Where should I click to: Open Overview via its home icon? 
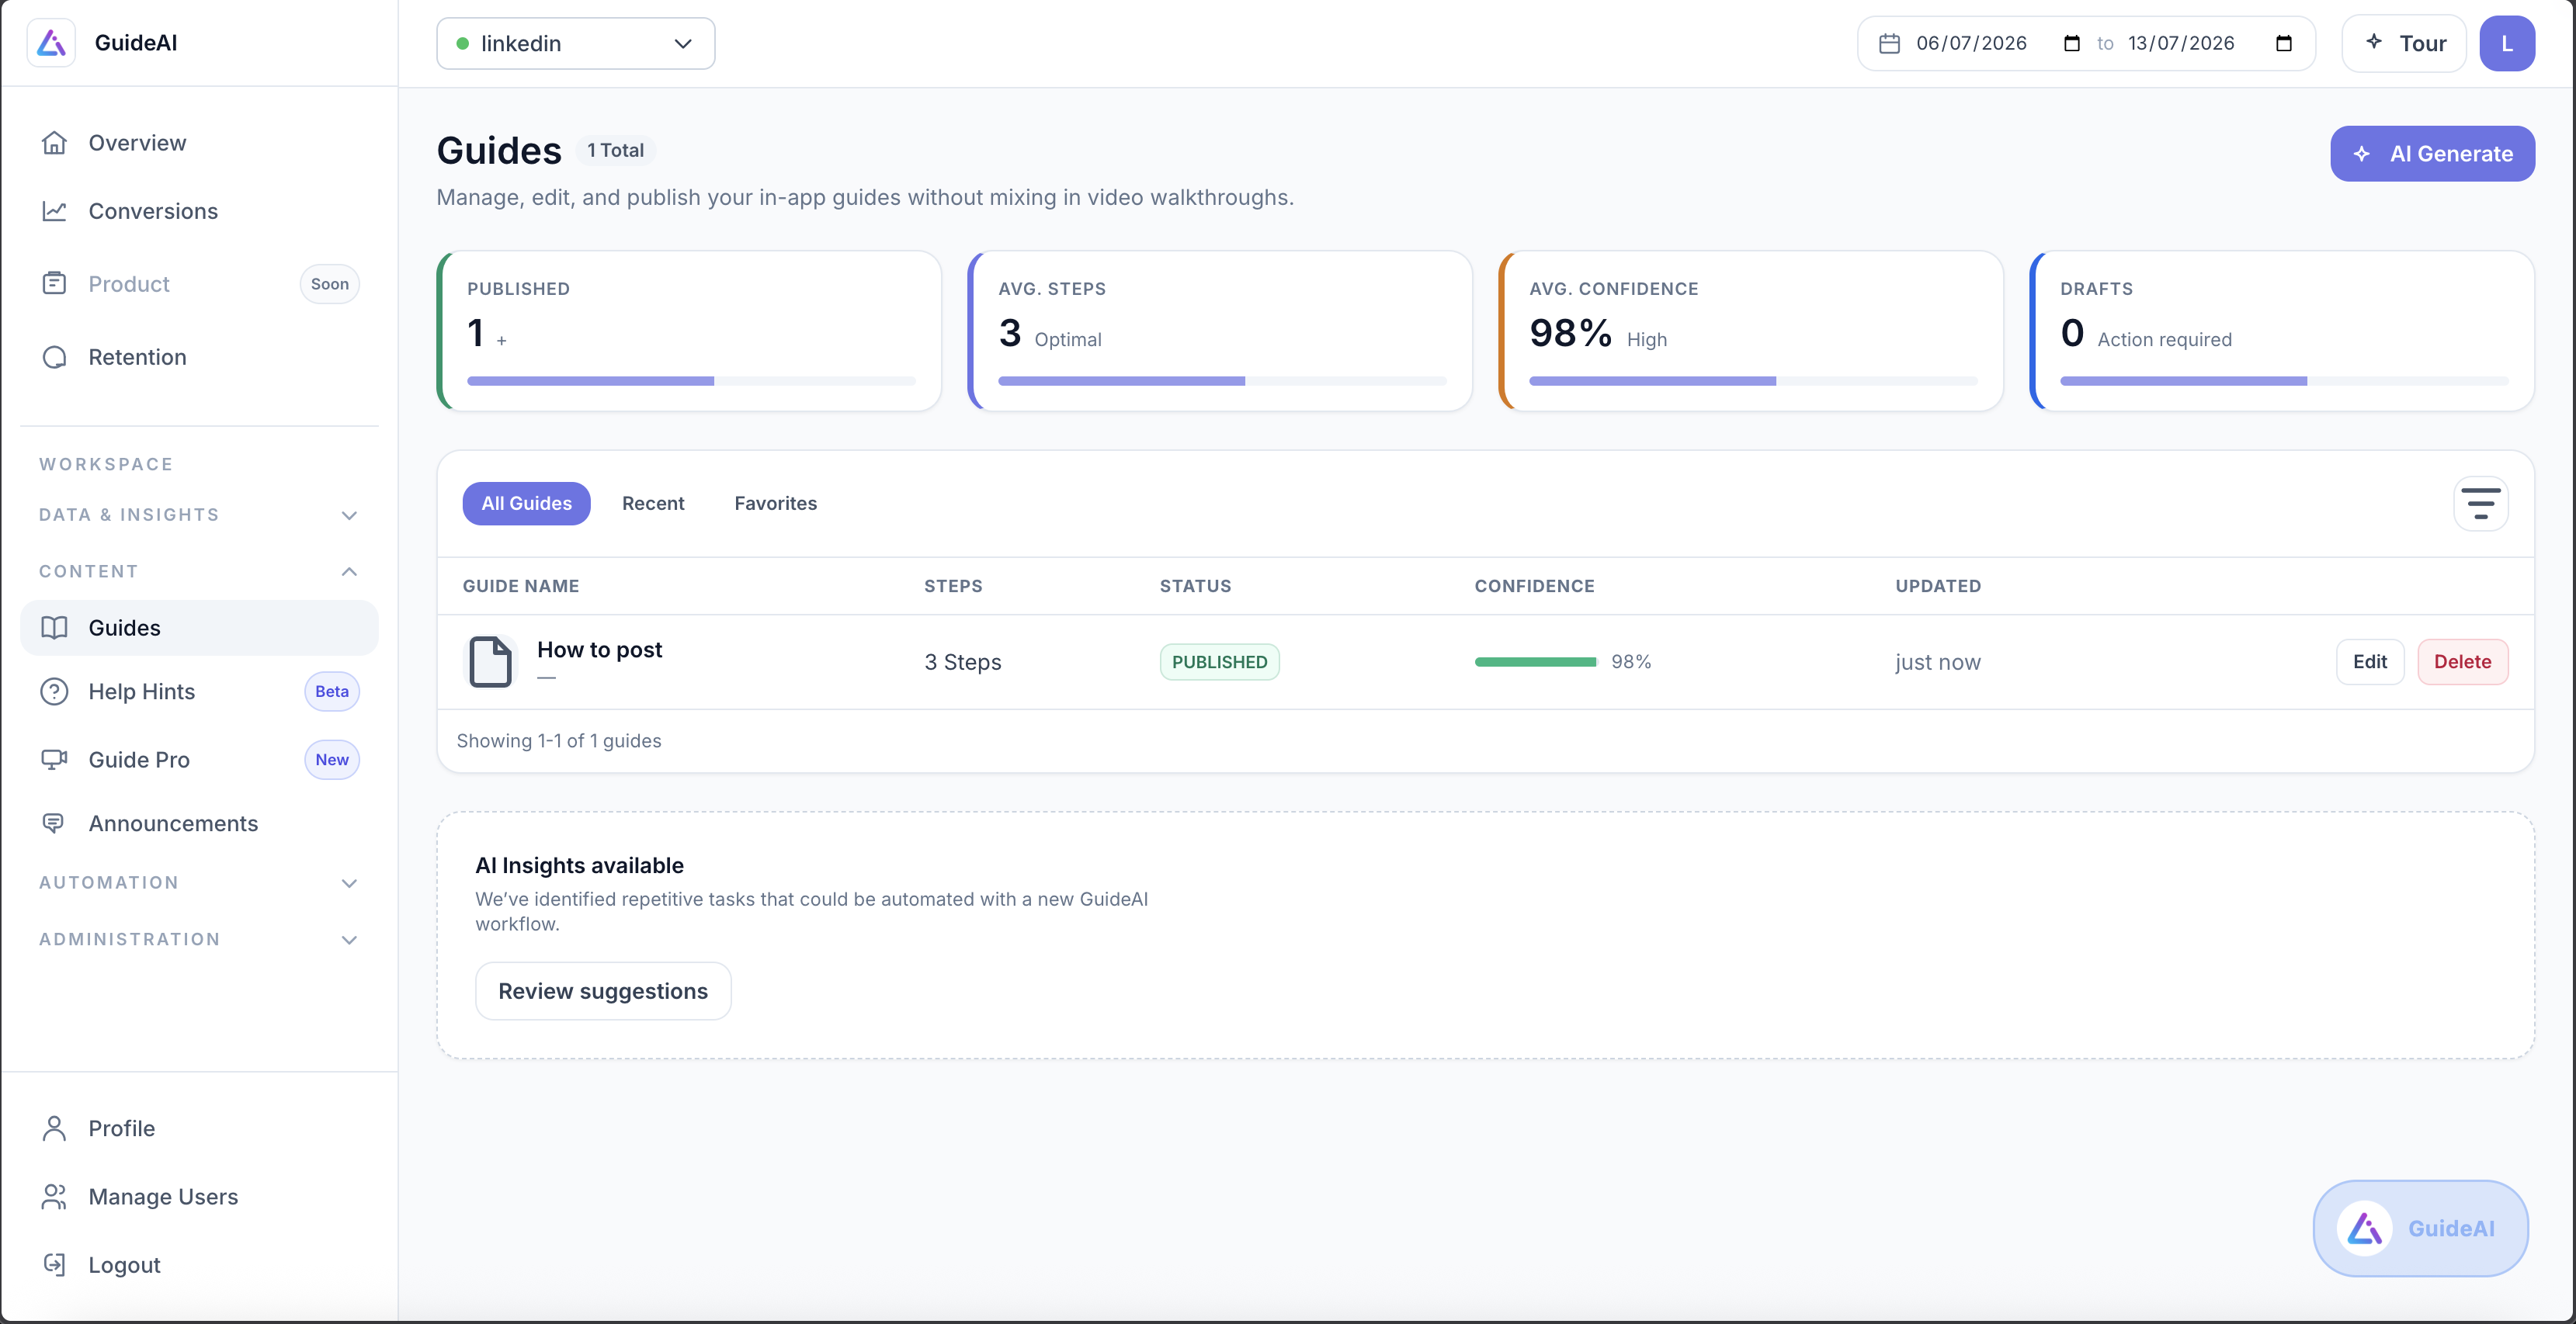[x=54, y=143]
